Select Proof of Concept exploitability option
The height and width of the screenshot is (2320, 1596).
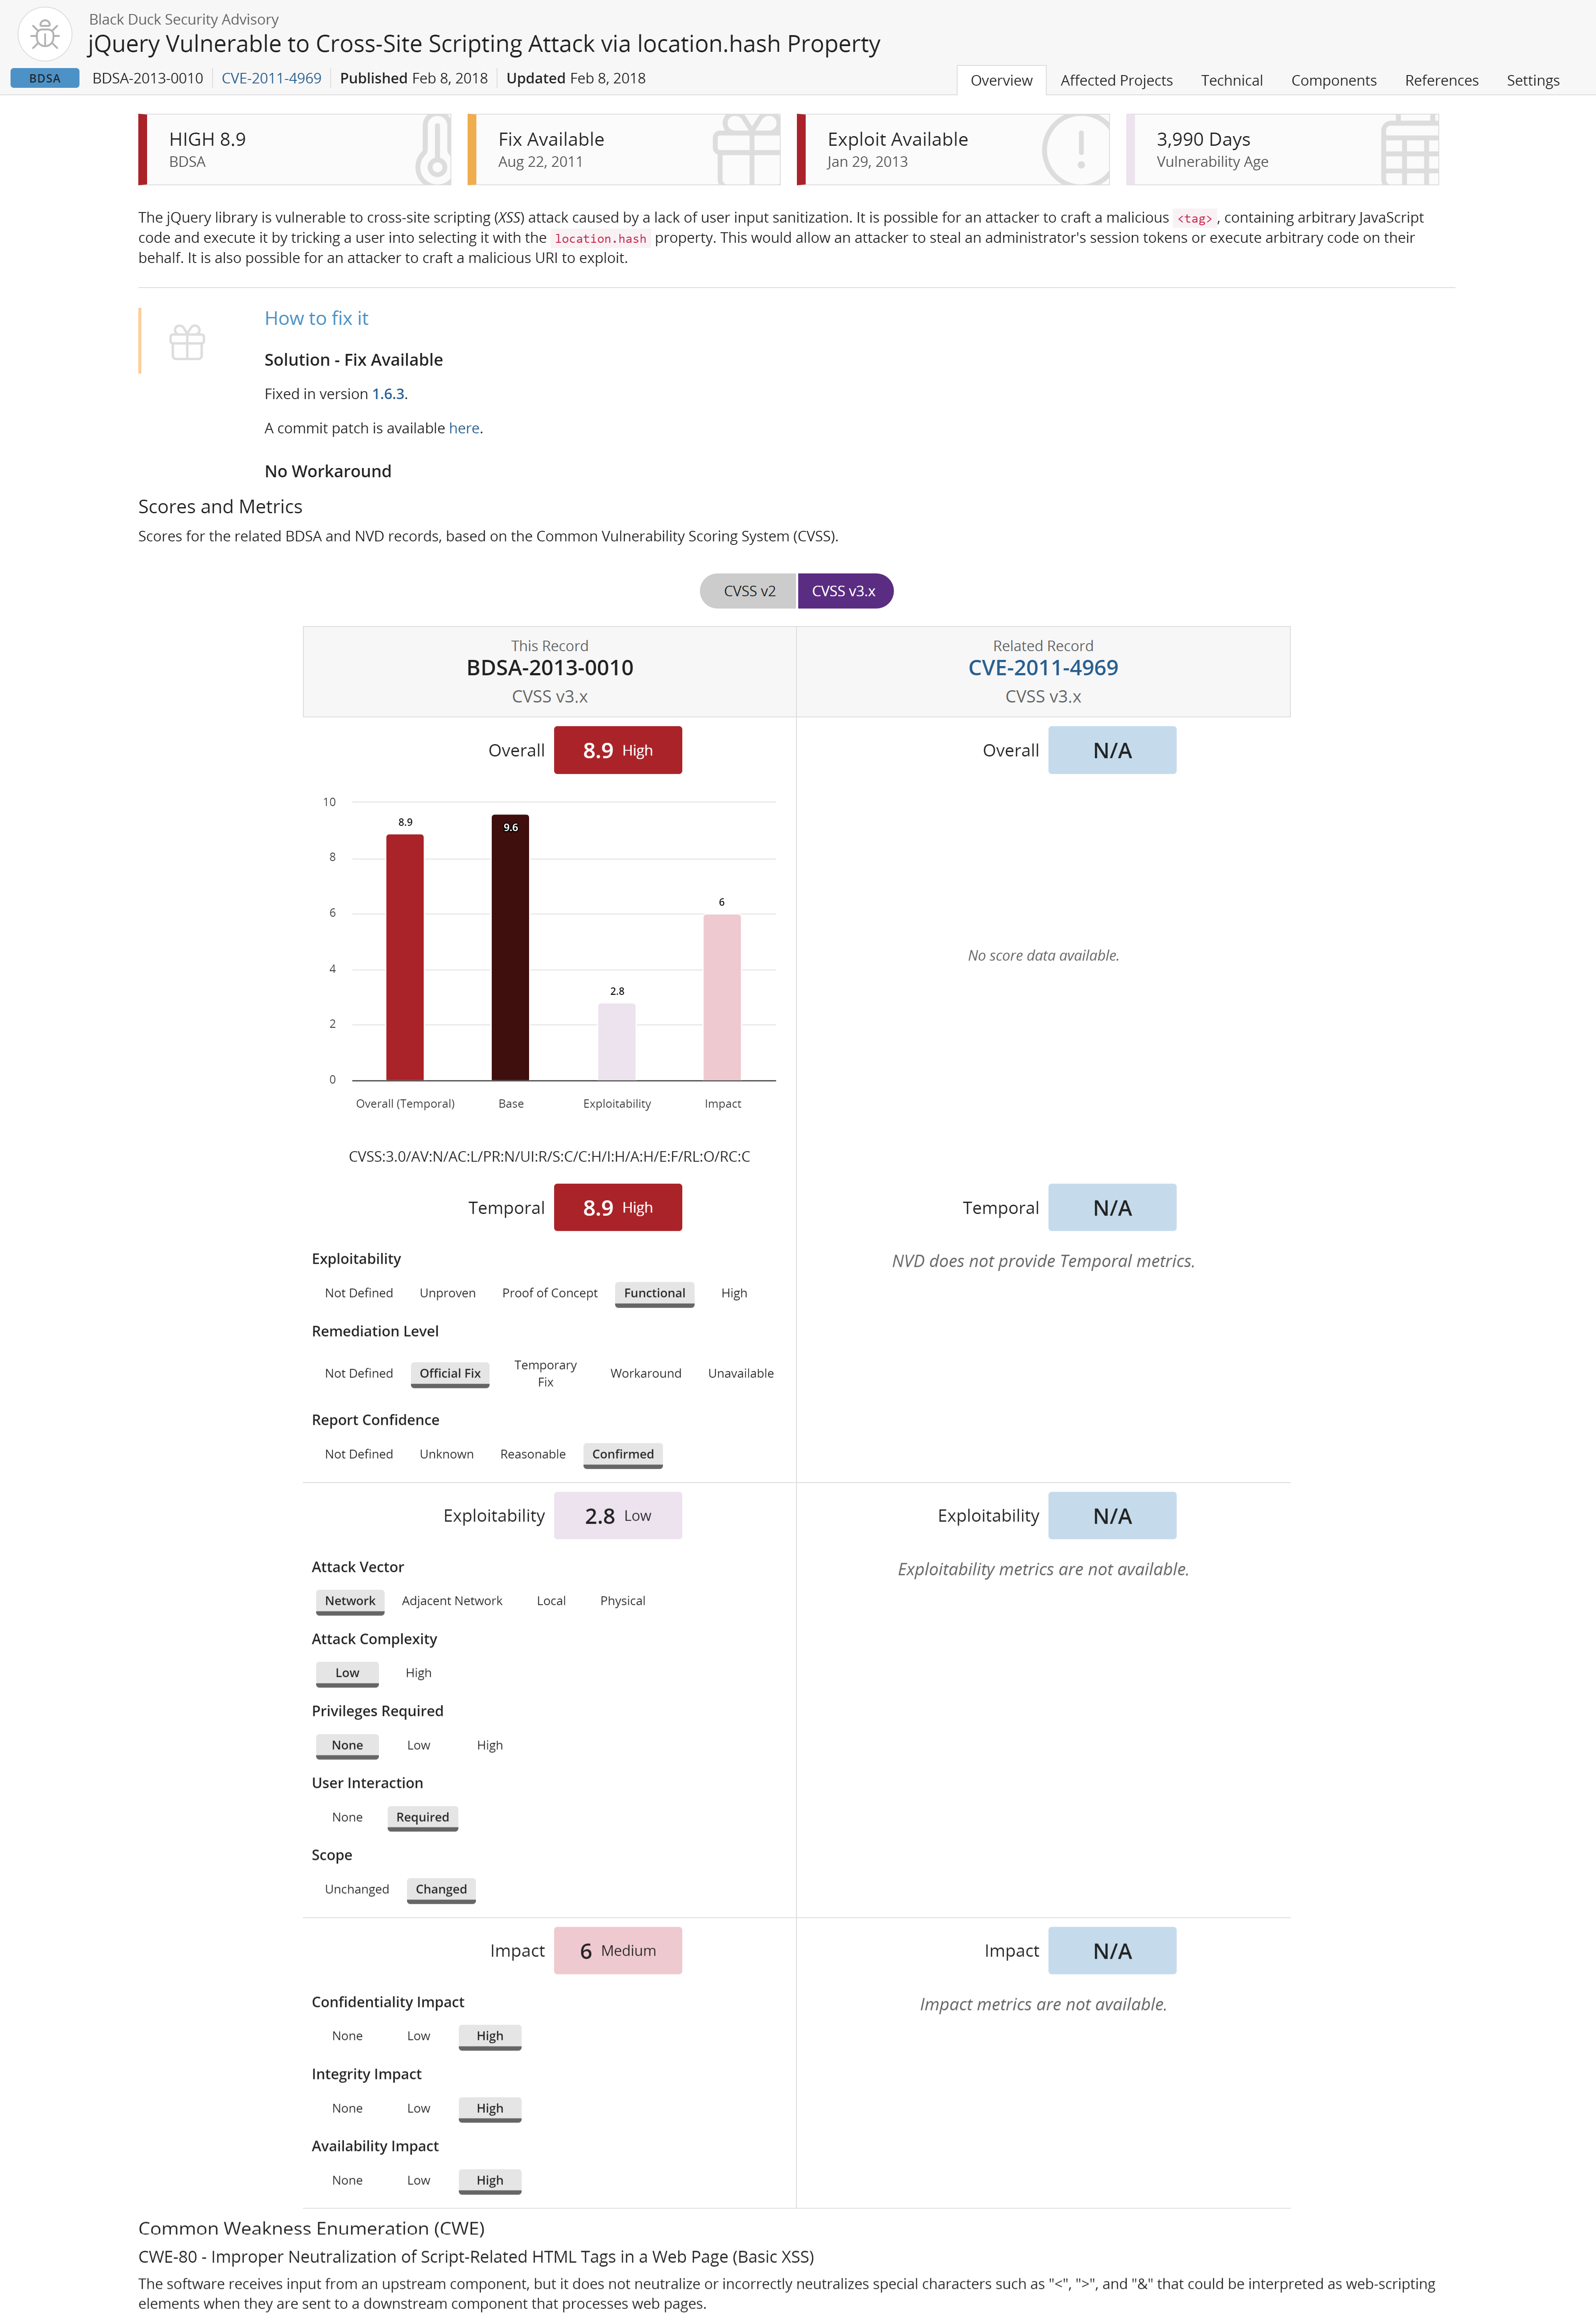549,1293
